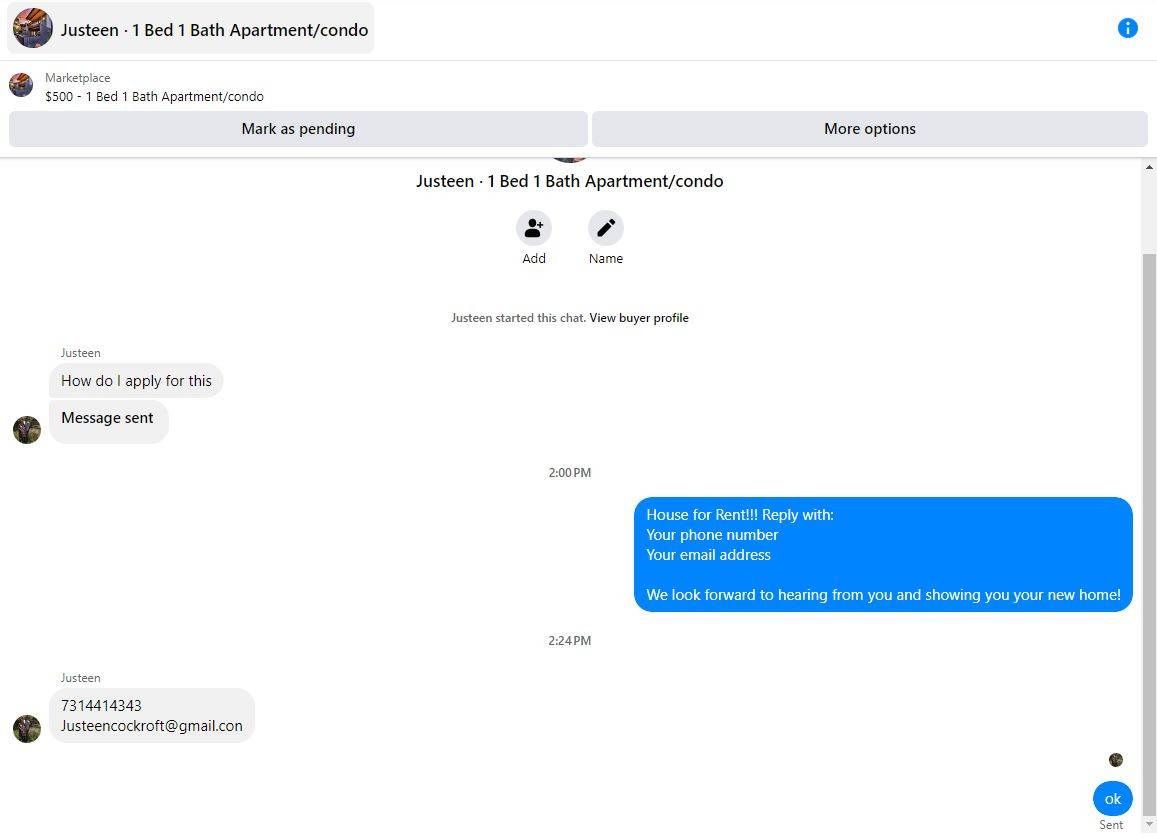Viewport: 1157px width, 838px height.
Task: Open the conversation information icon
Action: click(1127, 28)
